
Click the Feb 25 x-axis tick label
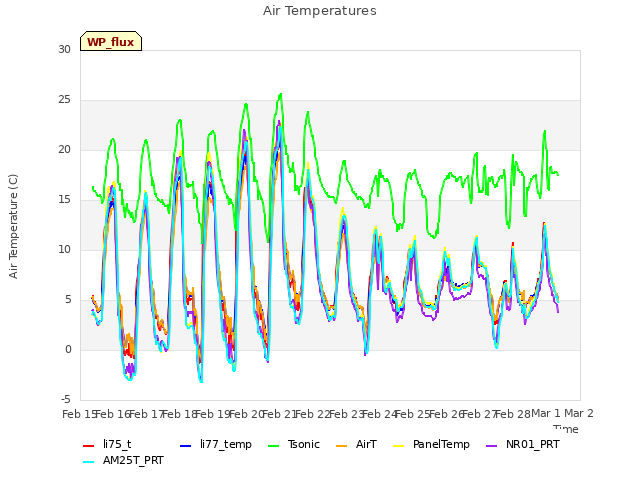pos(412,414)
